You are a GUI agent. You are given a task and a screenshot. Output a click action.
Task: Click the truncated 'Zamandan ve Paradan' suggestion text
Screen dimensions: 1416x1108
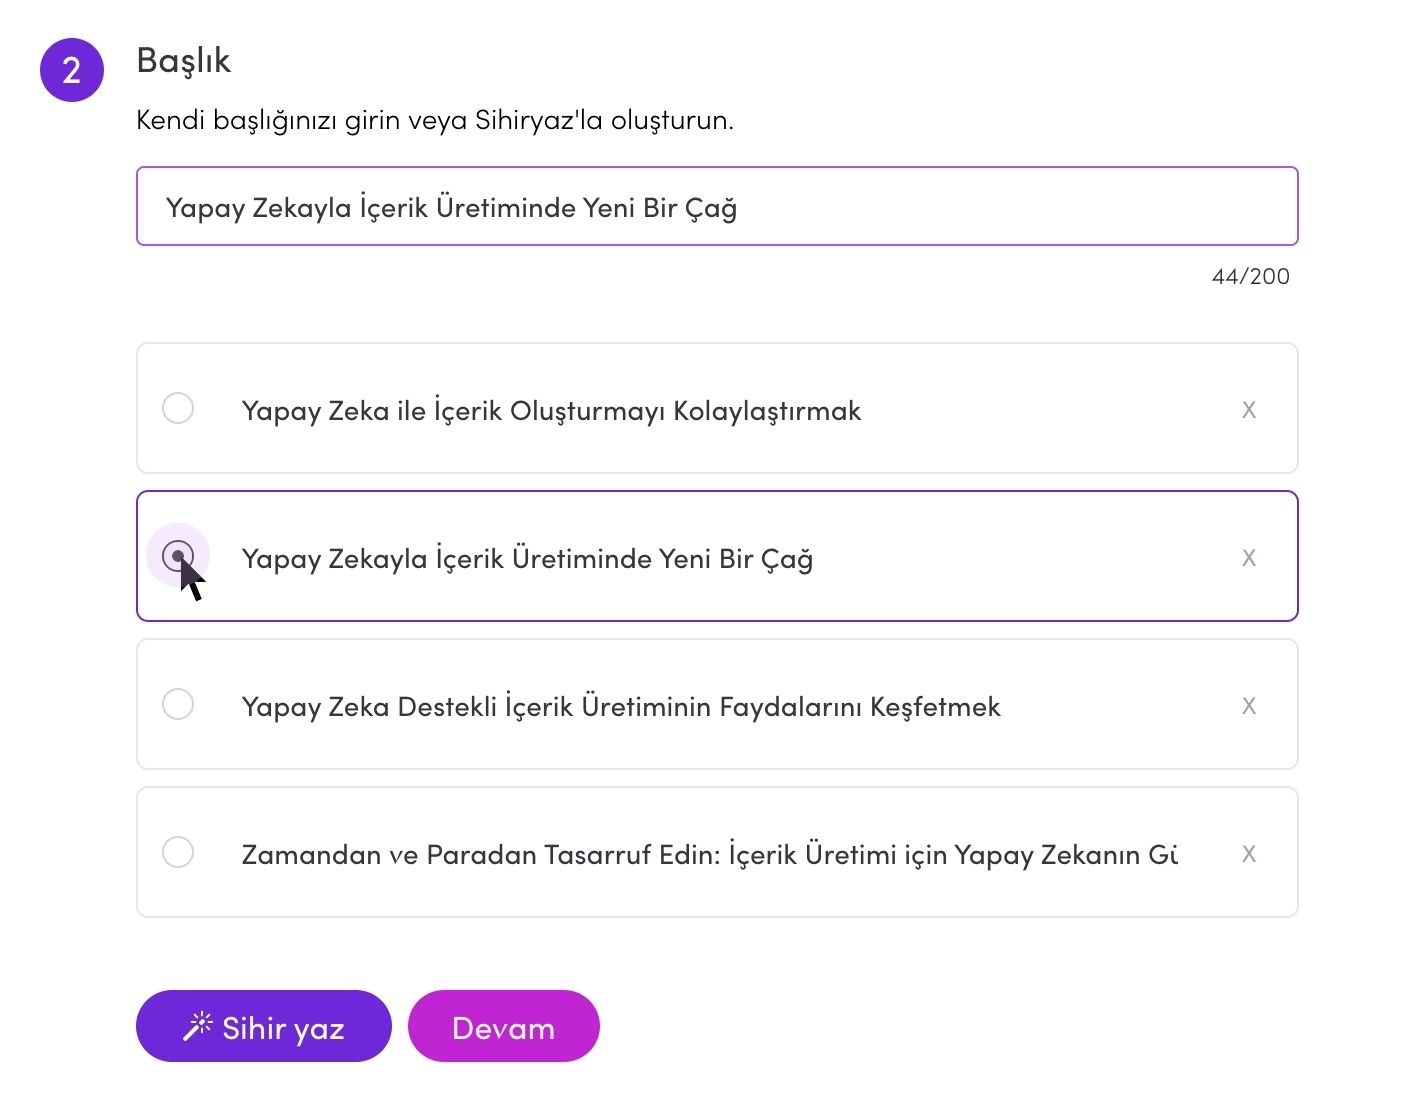pyautogui.click(x=709, y=855)
